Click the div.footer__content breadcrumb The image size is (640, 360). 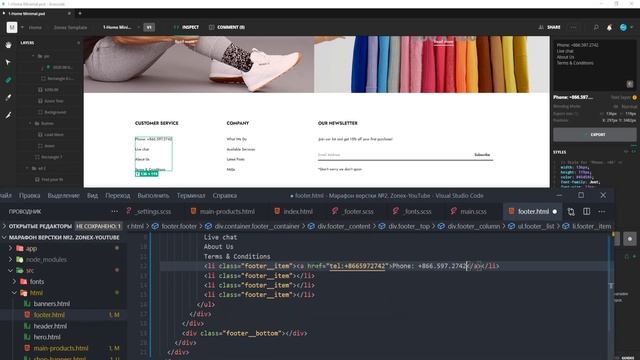pyautogui.click(x=344, y=226)
